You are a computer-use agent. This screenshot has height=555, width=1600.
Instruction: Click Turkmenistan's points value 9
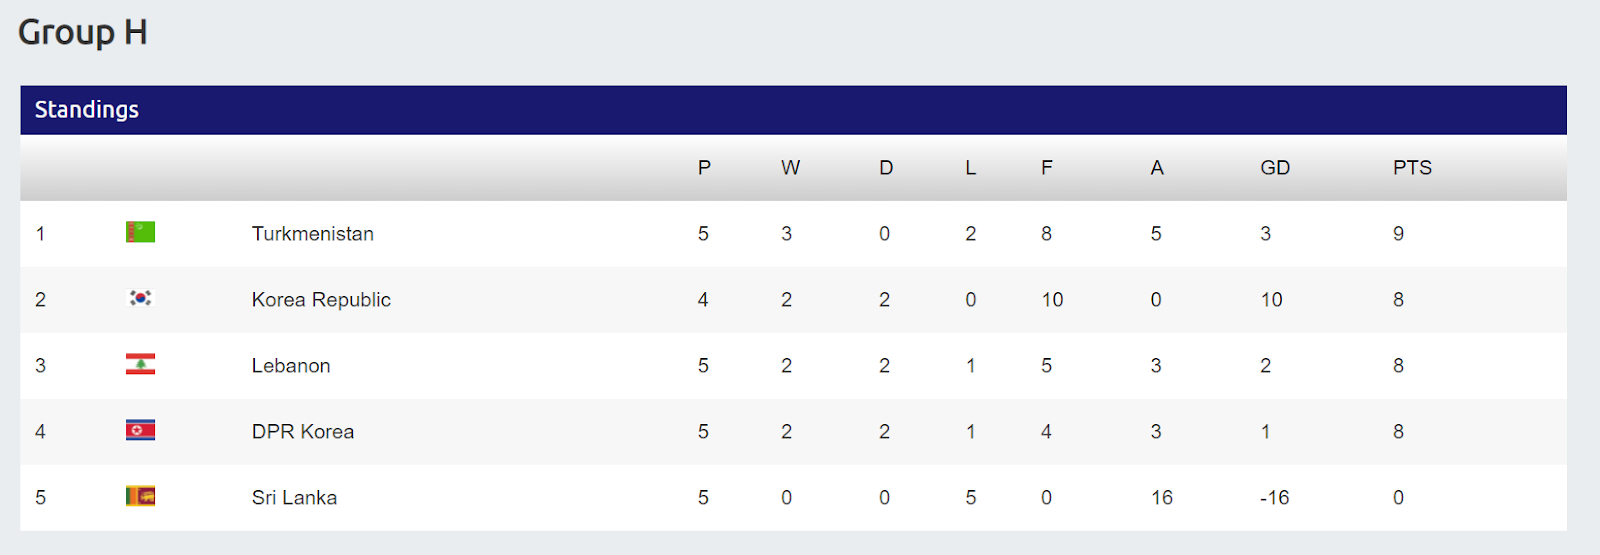[x=1398, y=233]
